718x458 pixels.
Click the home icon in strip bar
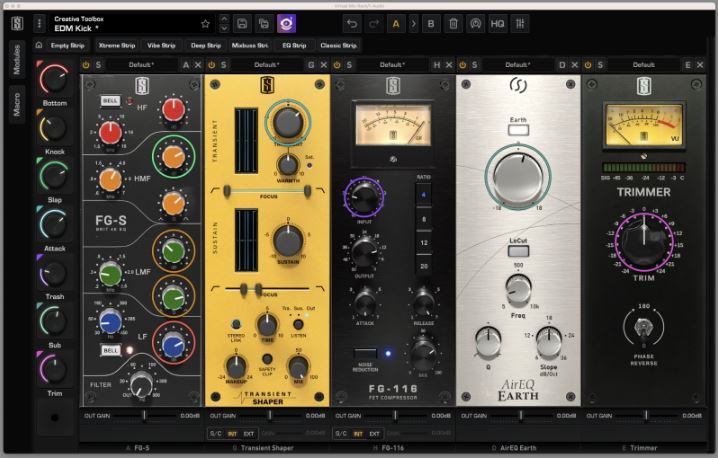pyautogui.click(x=39, y=45)
